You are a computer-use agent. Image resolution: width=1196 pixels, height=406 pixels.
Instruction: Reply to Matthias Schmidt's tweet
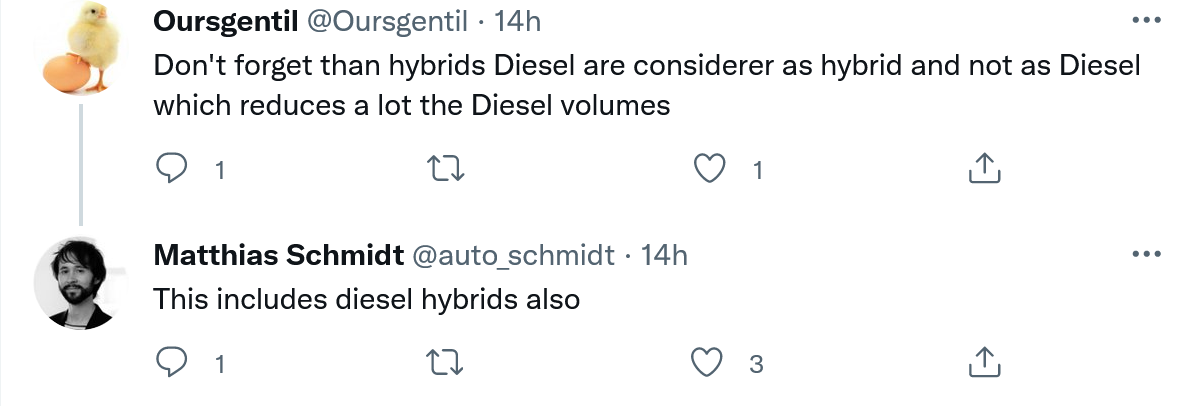coord(173,361)
